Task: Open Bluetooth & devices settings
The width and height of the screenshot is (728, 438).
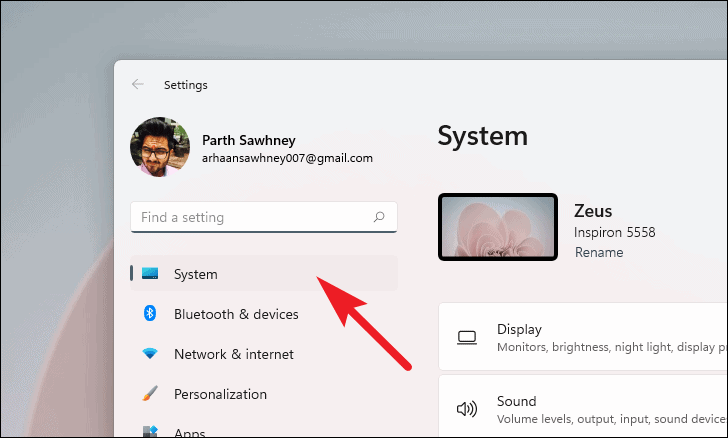Action: click(x=264, y=314)
